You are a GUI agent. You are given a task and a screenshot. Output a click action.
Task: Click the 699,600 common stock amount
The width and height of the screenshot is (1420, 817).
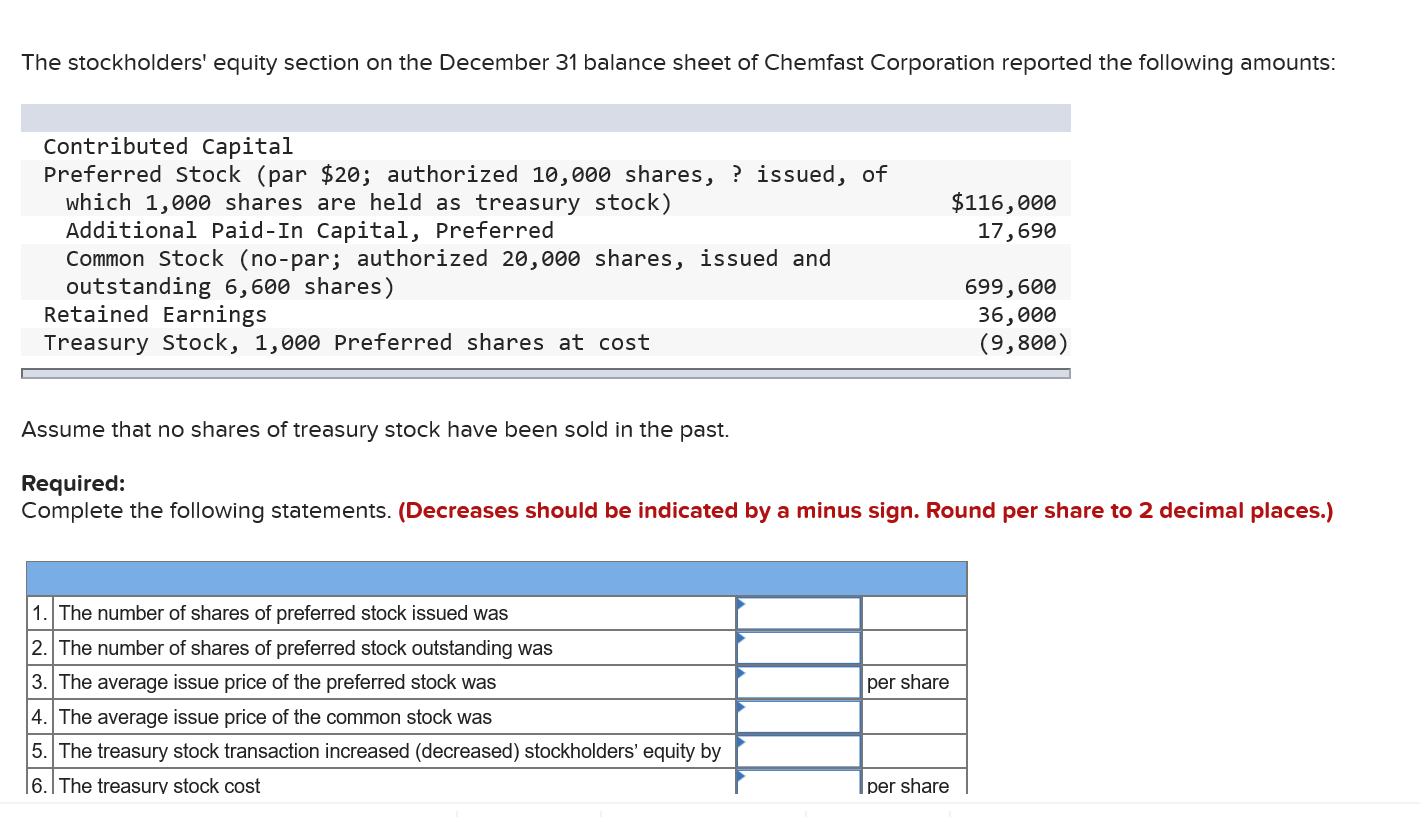point(1010,287)
